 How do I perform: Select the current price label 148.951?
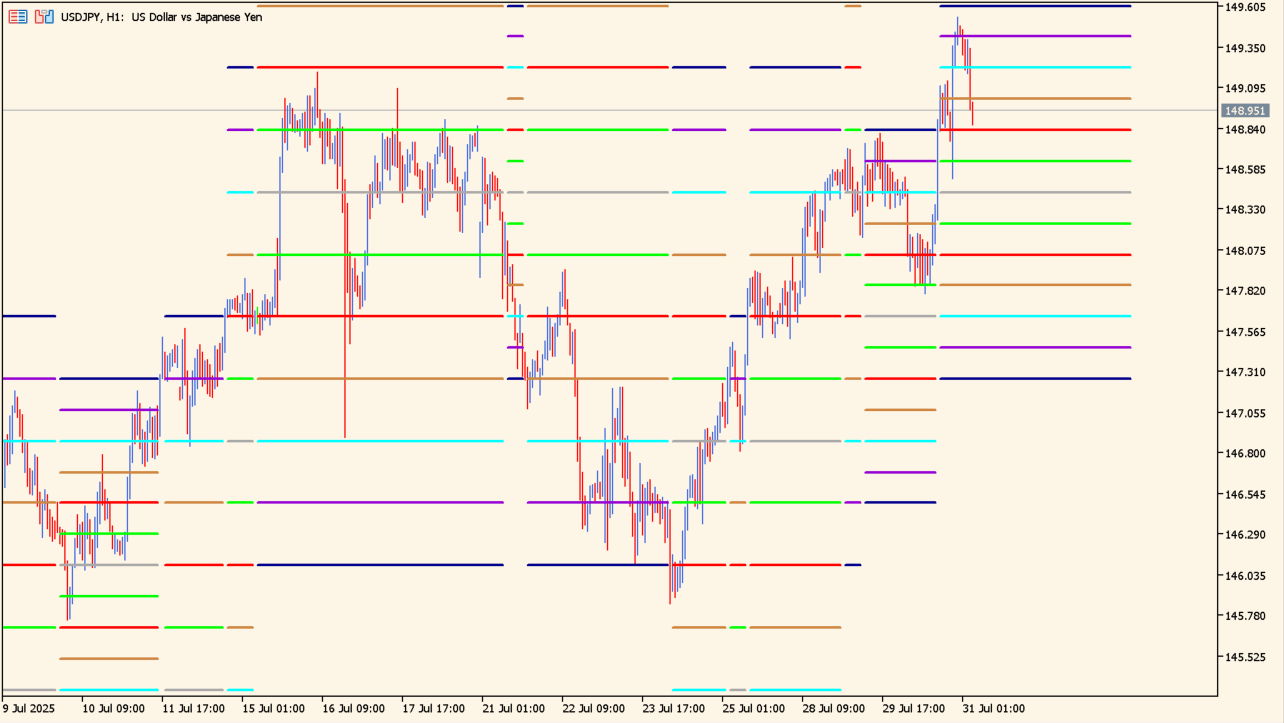click(x=1245, y=111)
